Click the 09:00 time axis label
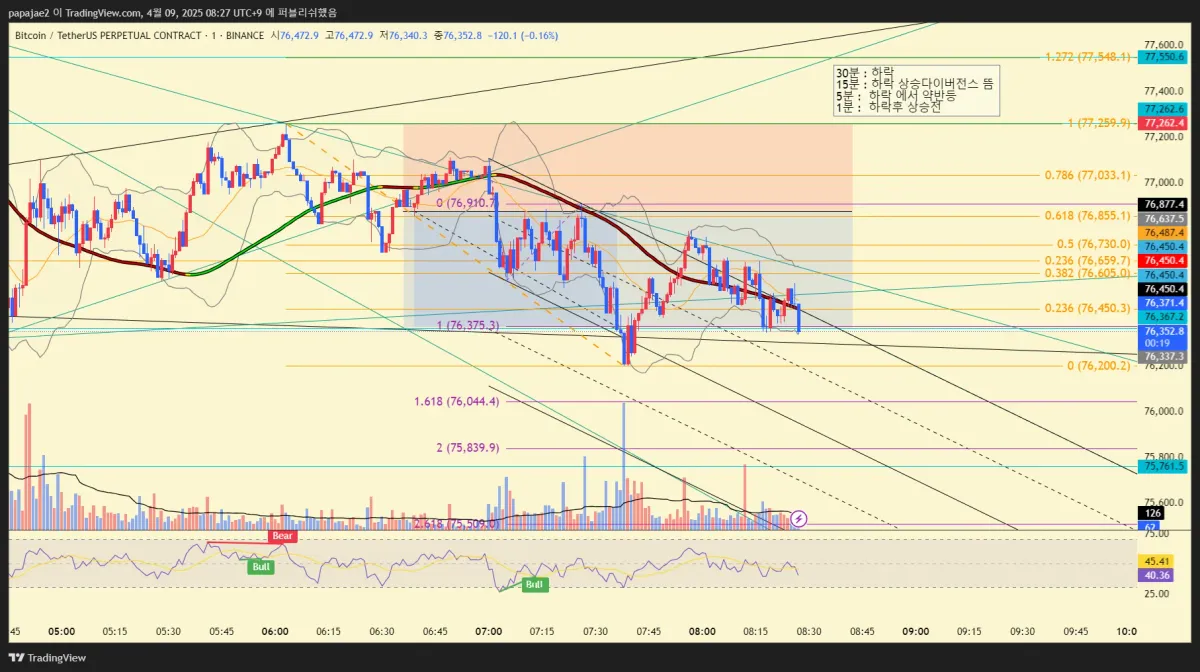 click(915, 631)
